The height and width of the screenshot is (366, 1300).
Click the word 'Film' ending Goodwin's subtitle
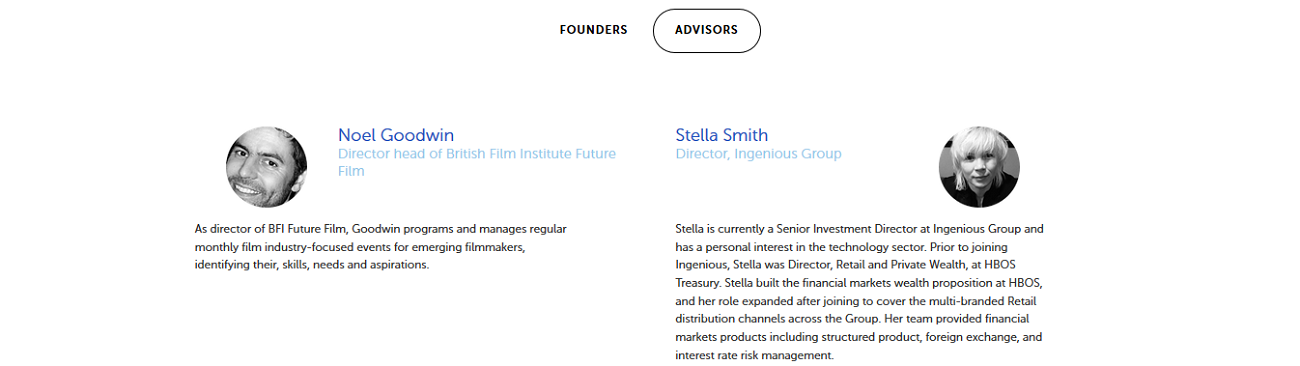tap(351, 171)
